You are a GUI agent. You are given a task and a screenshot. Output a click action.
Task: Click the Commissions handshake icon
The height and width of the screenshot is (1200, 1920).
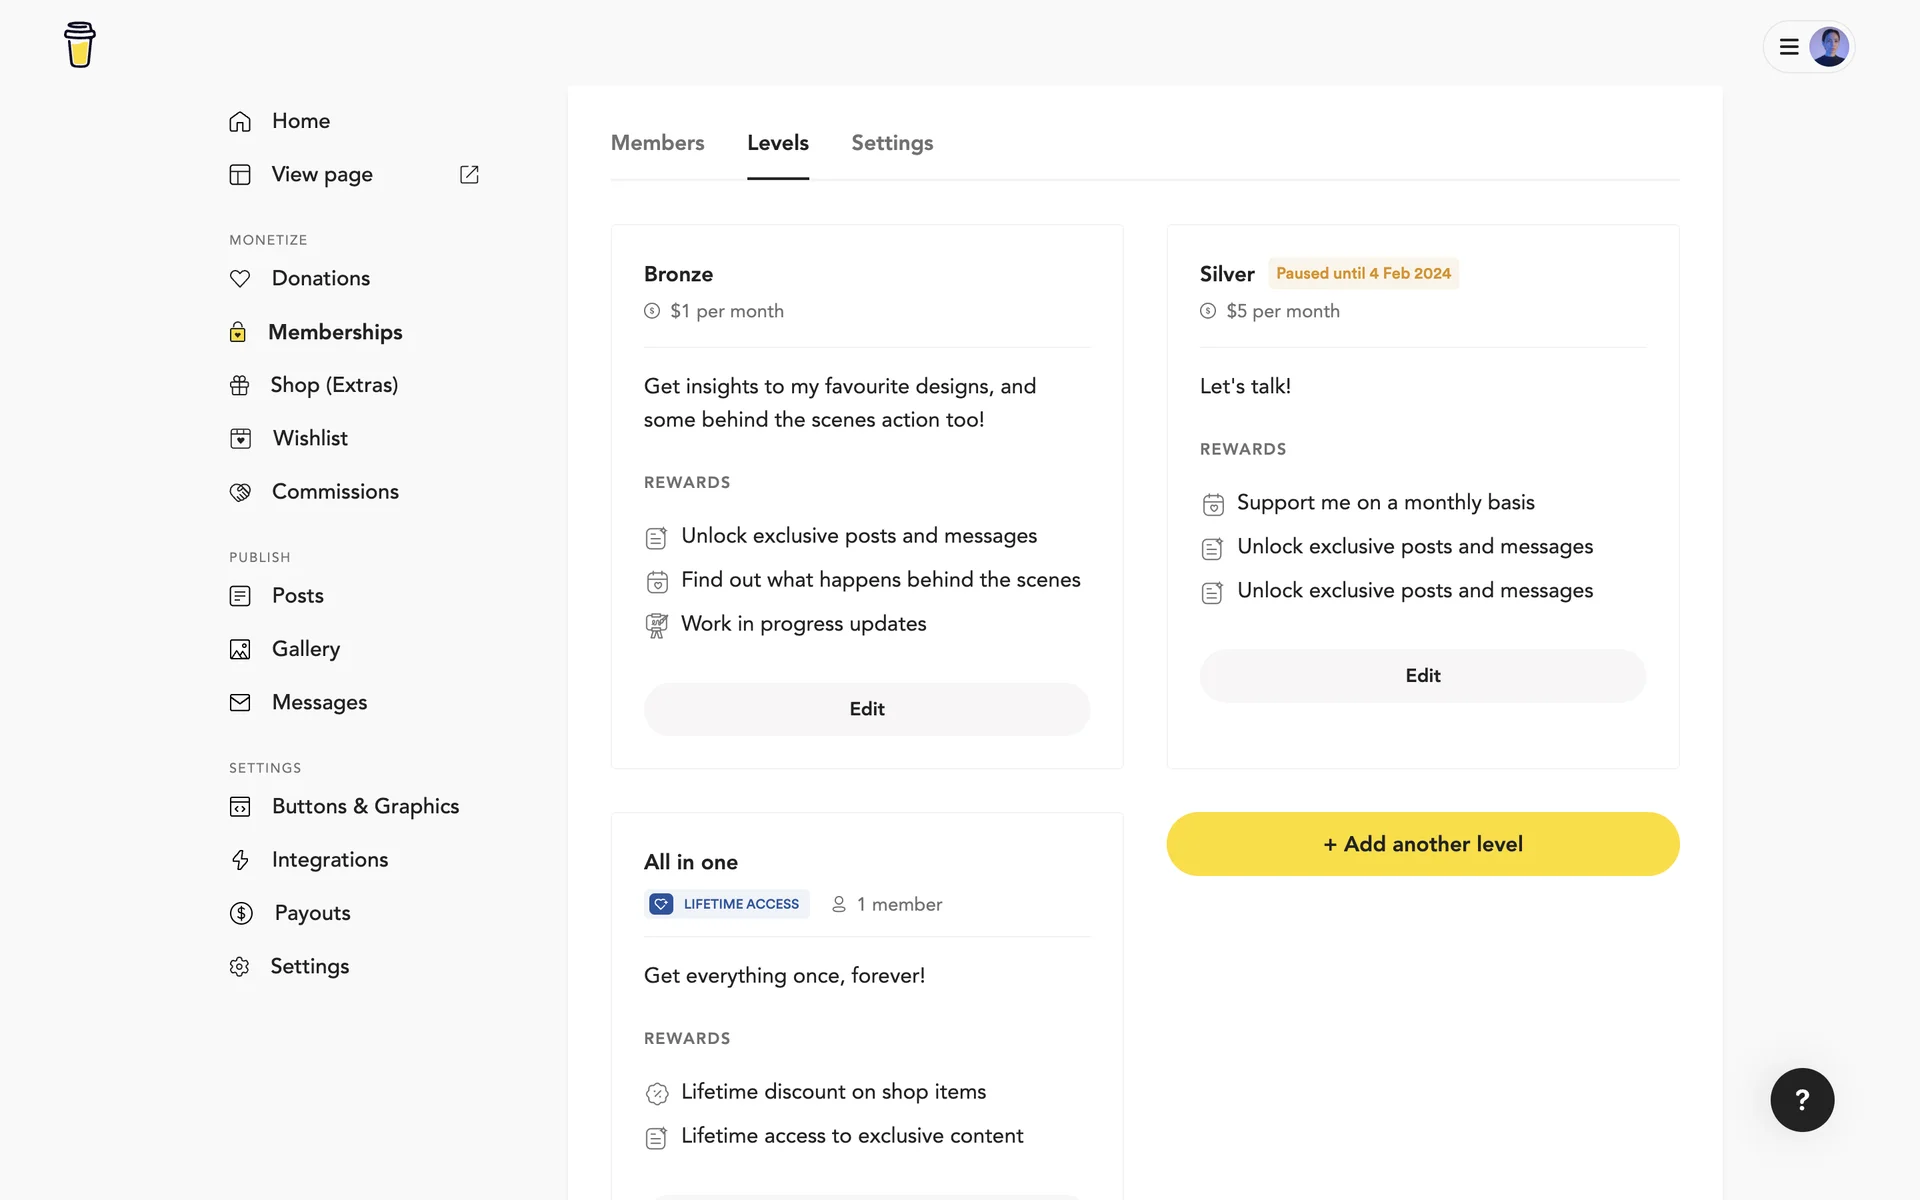pos(240,492)
